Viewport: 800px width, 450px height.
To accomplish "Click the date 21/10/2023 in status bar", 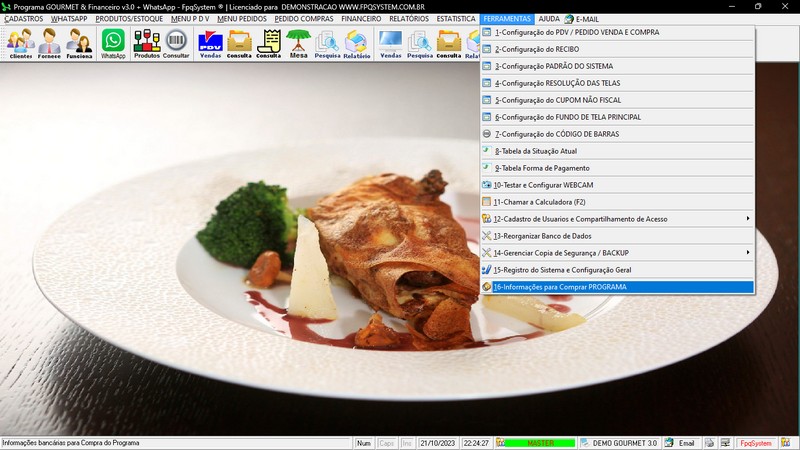I will [437, 443].
